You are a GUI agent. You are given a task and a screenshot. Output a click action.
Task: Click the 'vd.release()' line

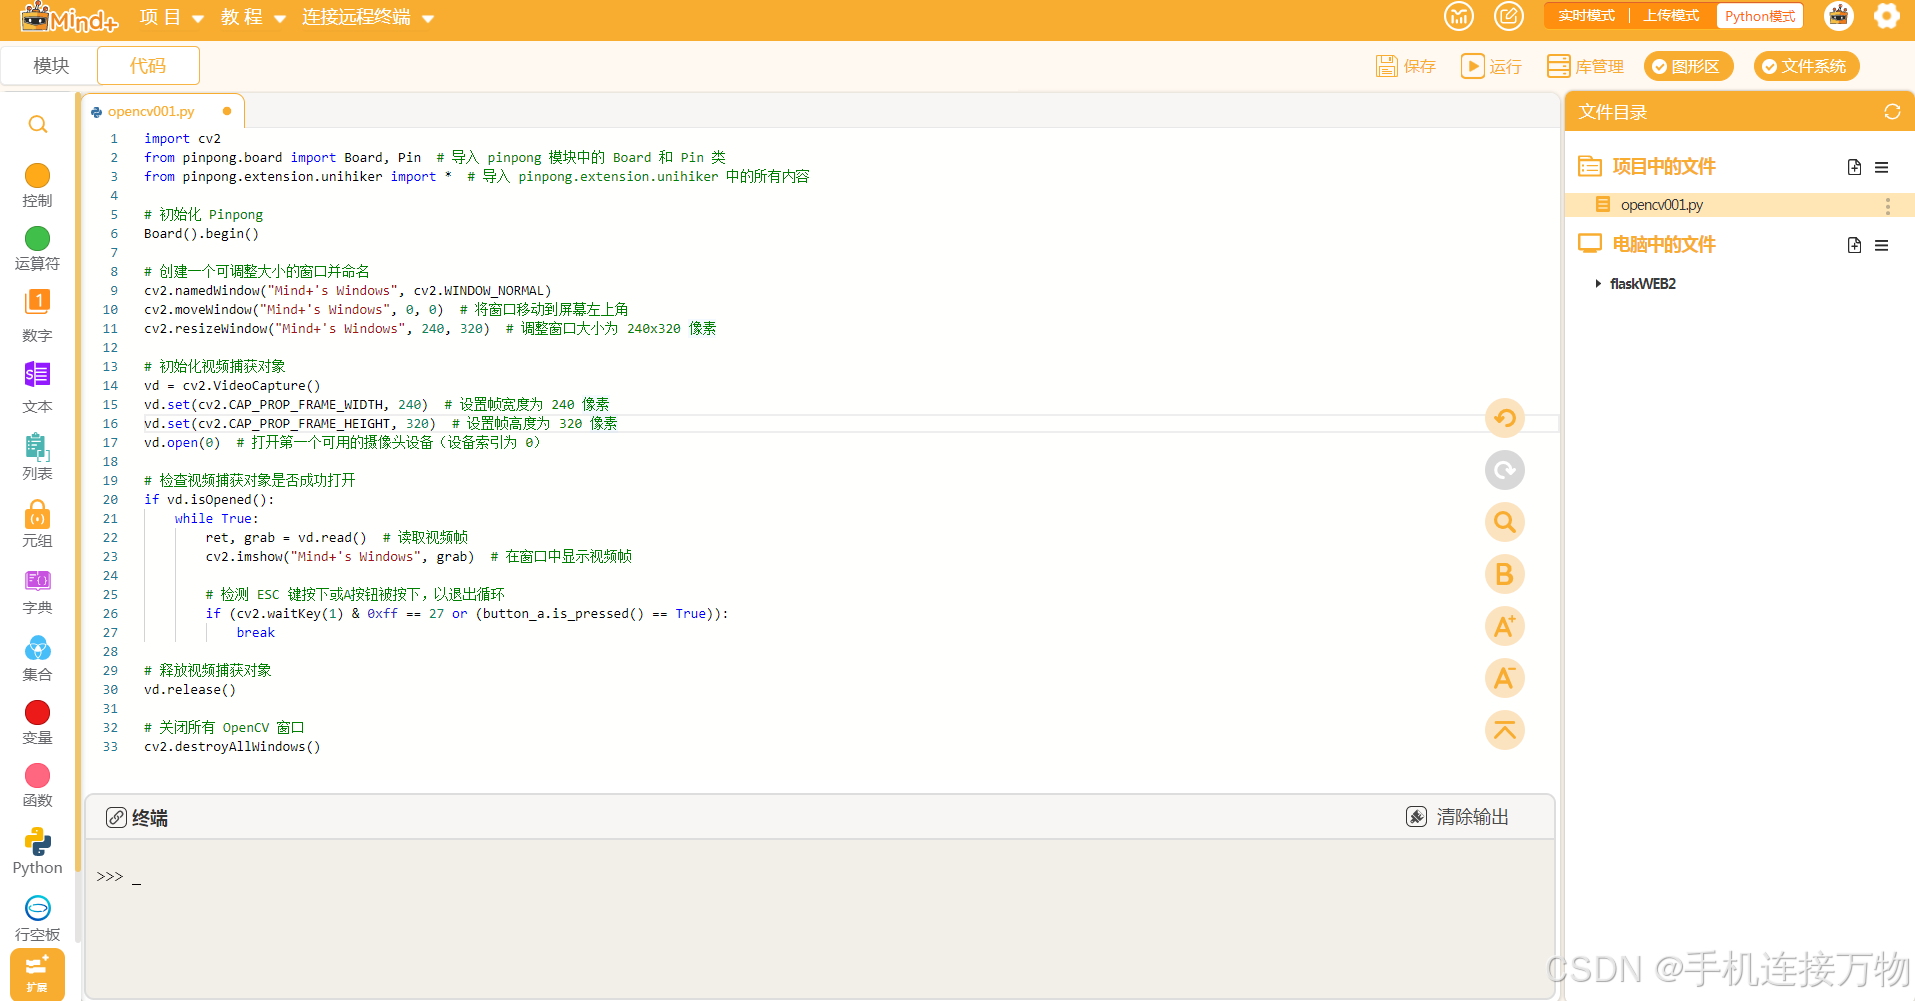[190, 690]
